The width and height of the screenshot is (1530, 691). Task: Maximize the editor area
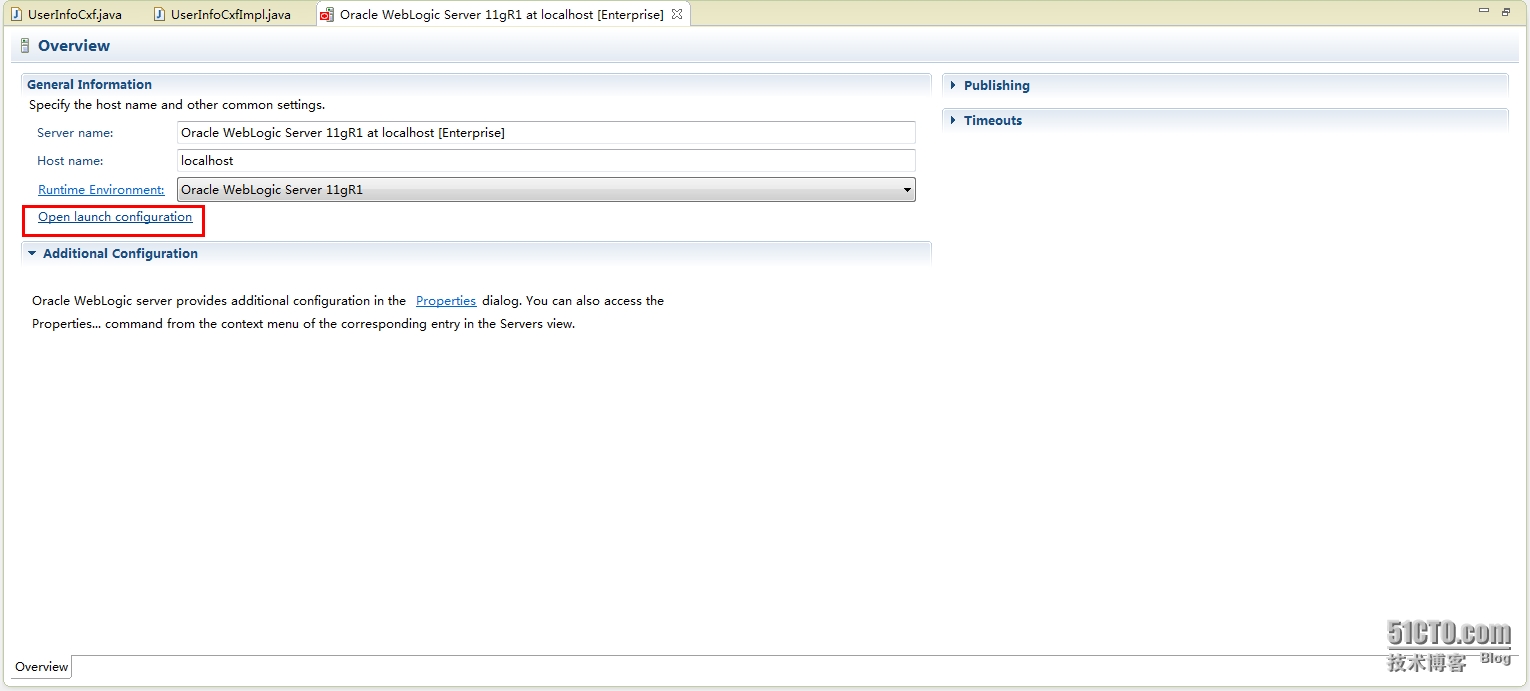point(1506,12)
